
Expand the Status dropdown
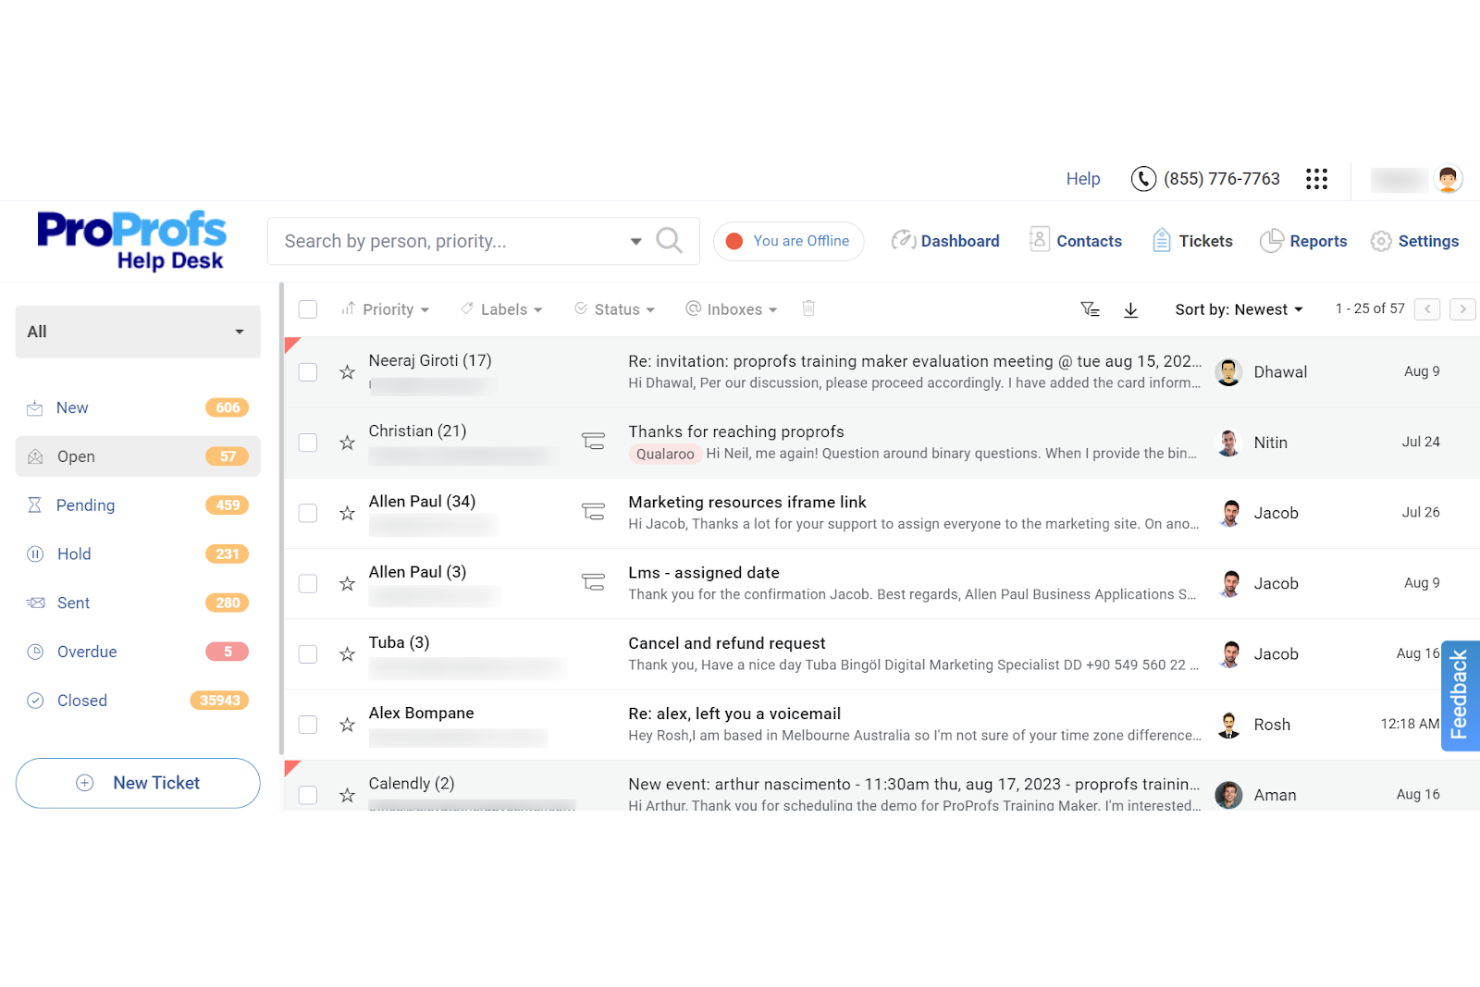[615, 309]
